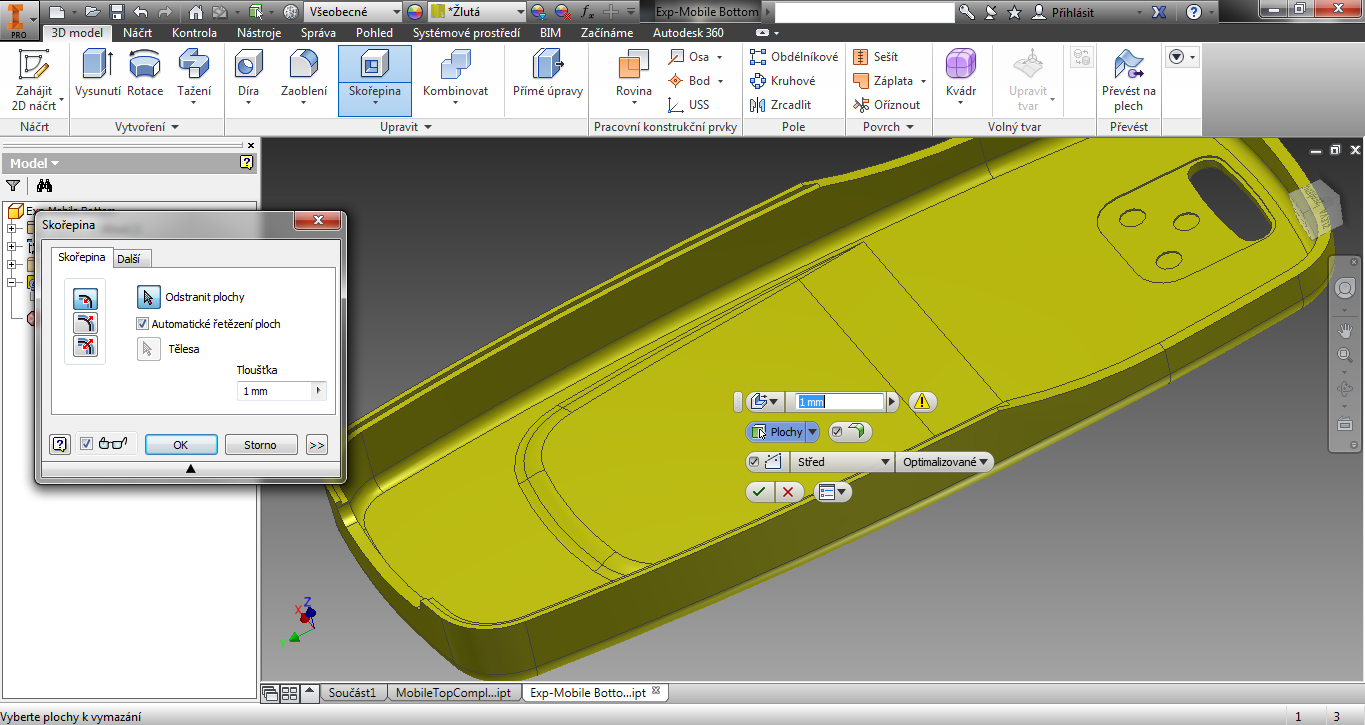Toggle the approximation checkbox beside Střed

pyautogui.click(x=754, y=462)
